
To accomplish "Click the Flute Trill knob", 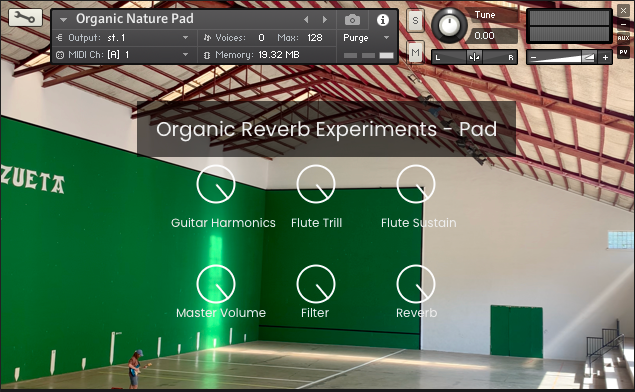I will pos(316,184).
